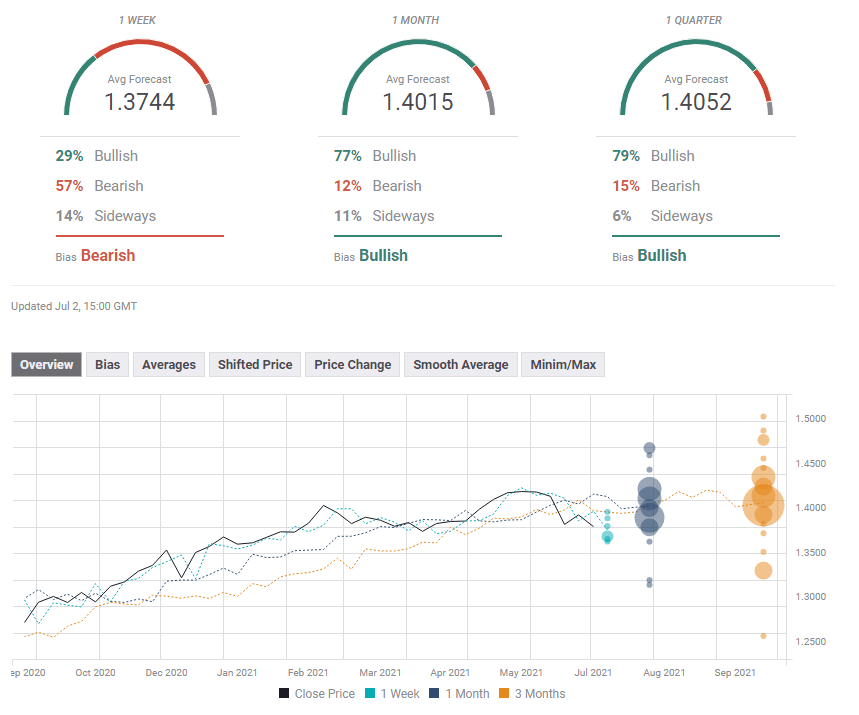Switch to the Overview tab
Image resolution: width=859 pixels, height=715 pixels.
click(47, 365)
